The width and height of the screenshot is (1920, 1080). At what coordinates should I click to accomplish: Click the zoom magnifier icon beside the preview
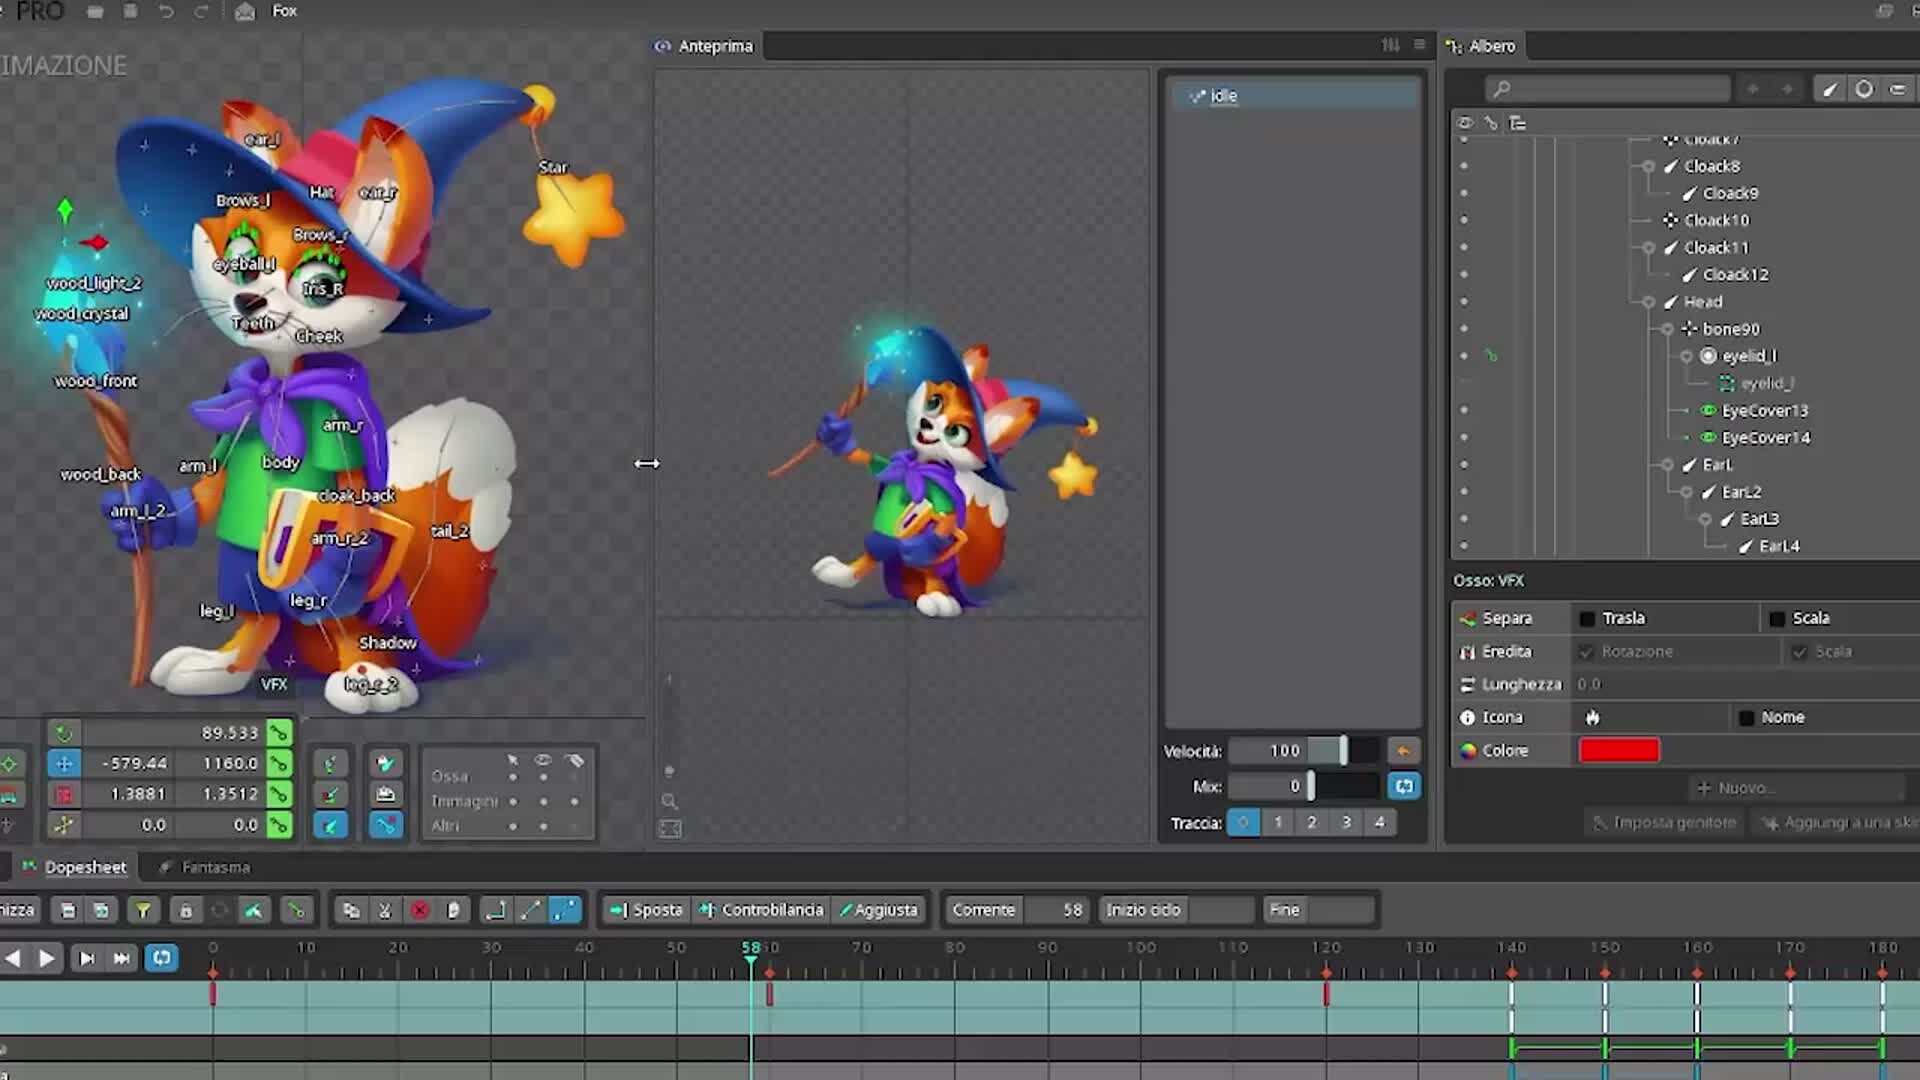[669, 801]
